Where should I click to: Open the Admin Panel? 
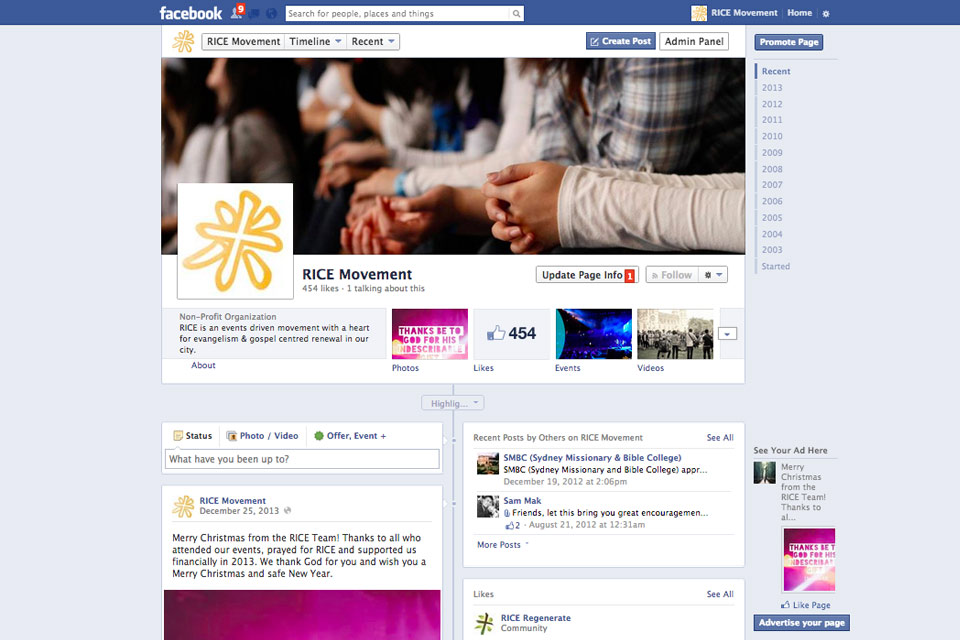point(694,41)
